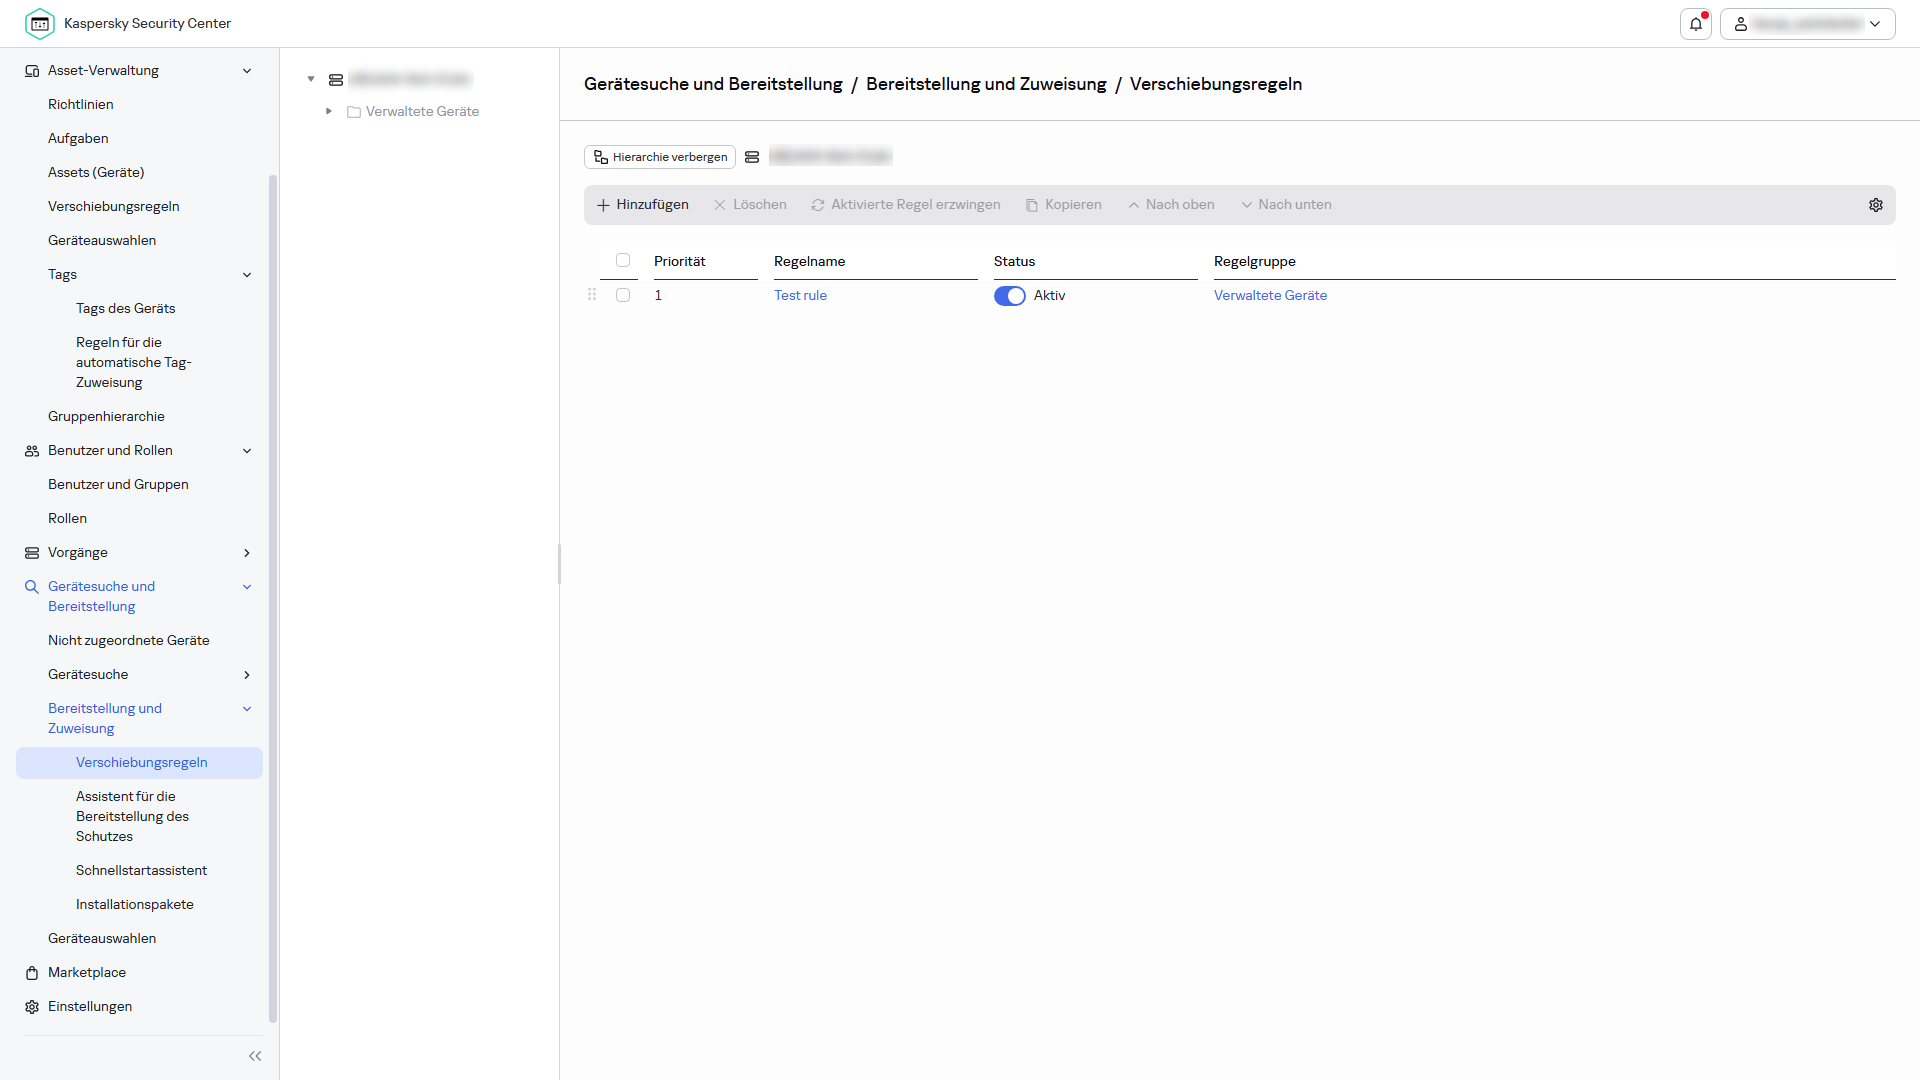Tick the select-all header checkbox

tap(623, 260)
